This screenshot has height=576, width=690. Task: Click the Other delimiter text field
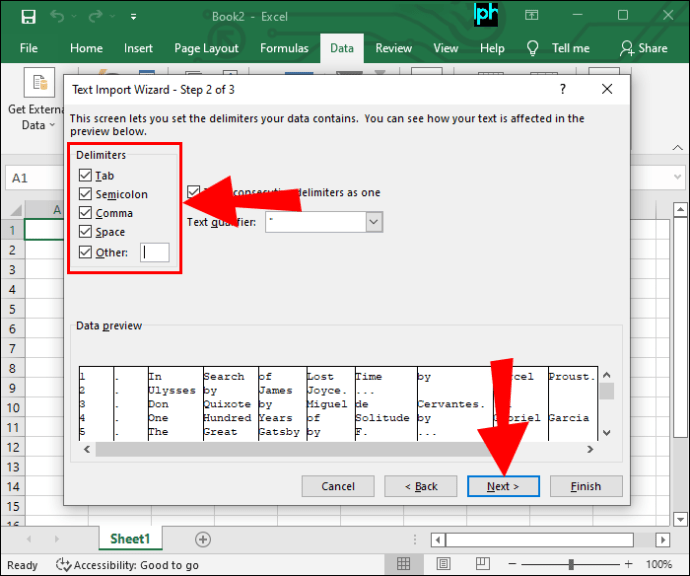point(154,253)
